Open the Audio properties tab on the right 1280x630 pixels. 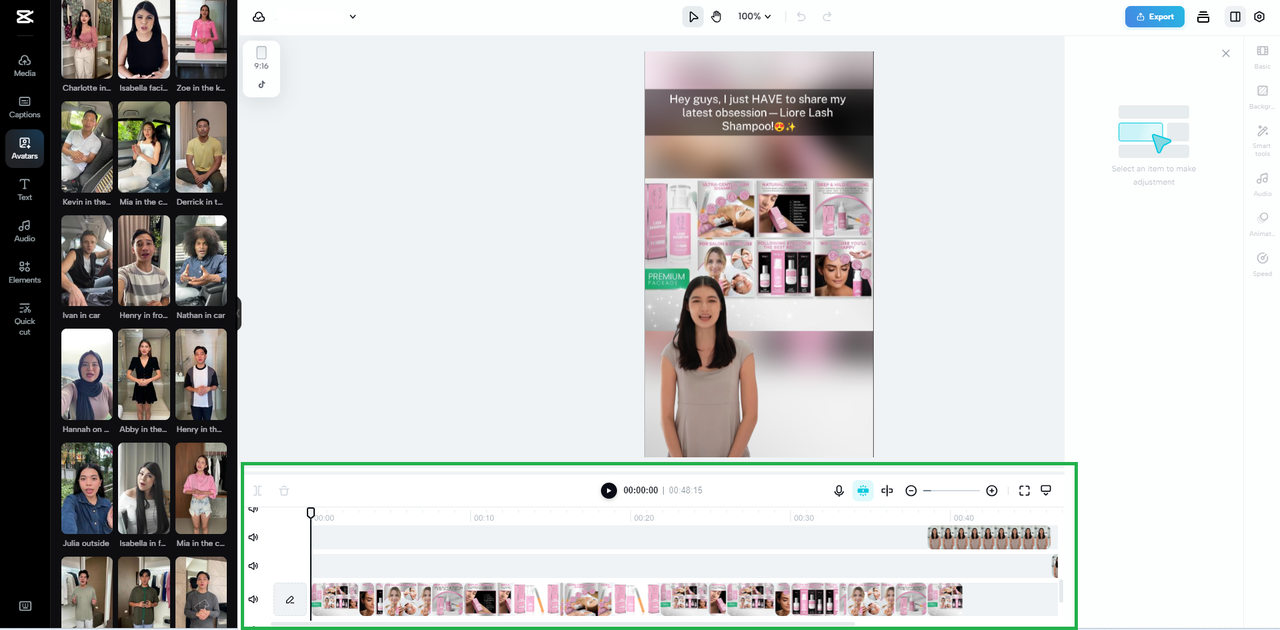pyautogui.click(x=1262, y=184)
